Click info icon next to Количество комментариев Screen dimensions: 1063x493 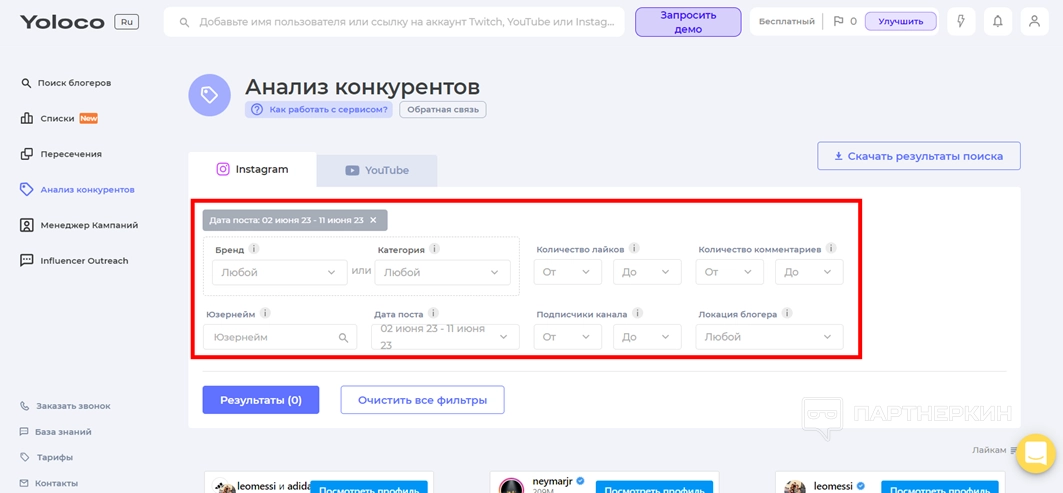click(831, 249)
